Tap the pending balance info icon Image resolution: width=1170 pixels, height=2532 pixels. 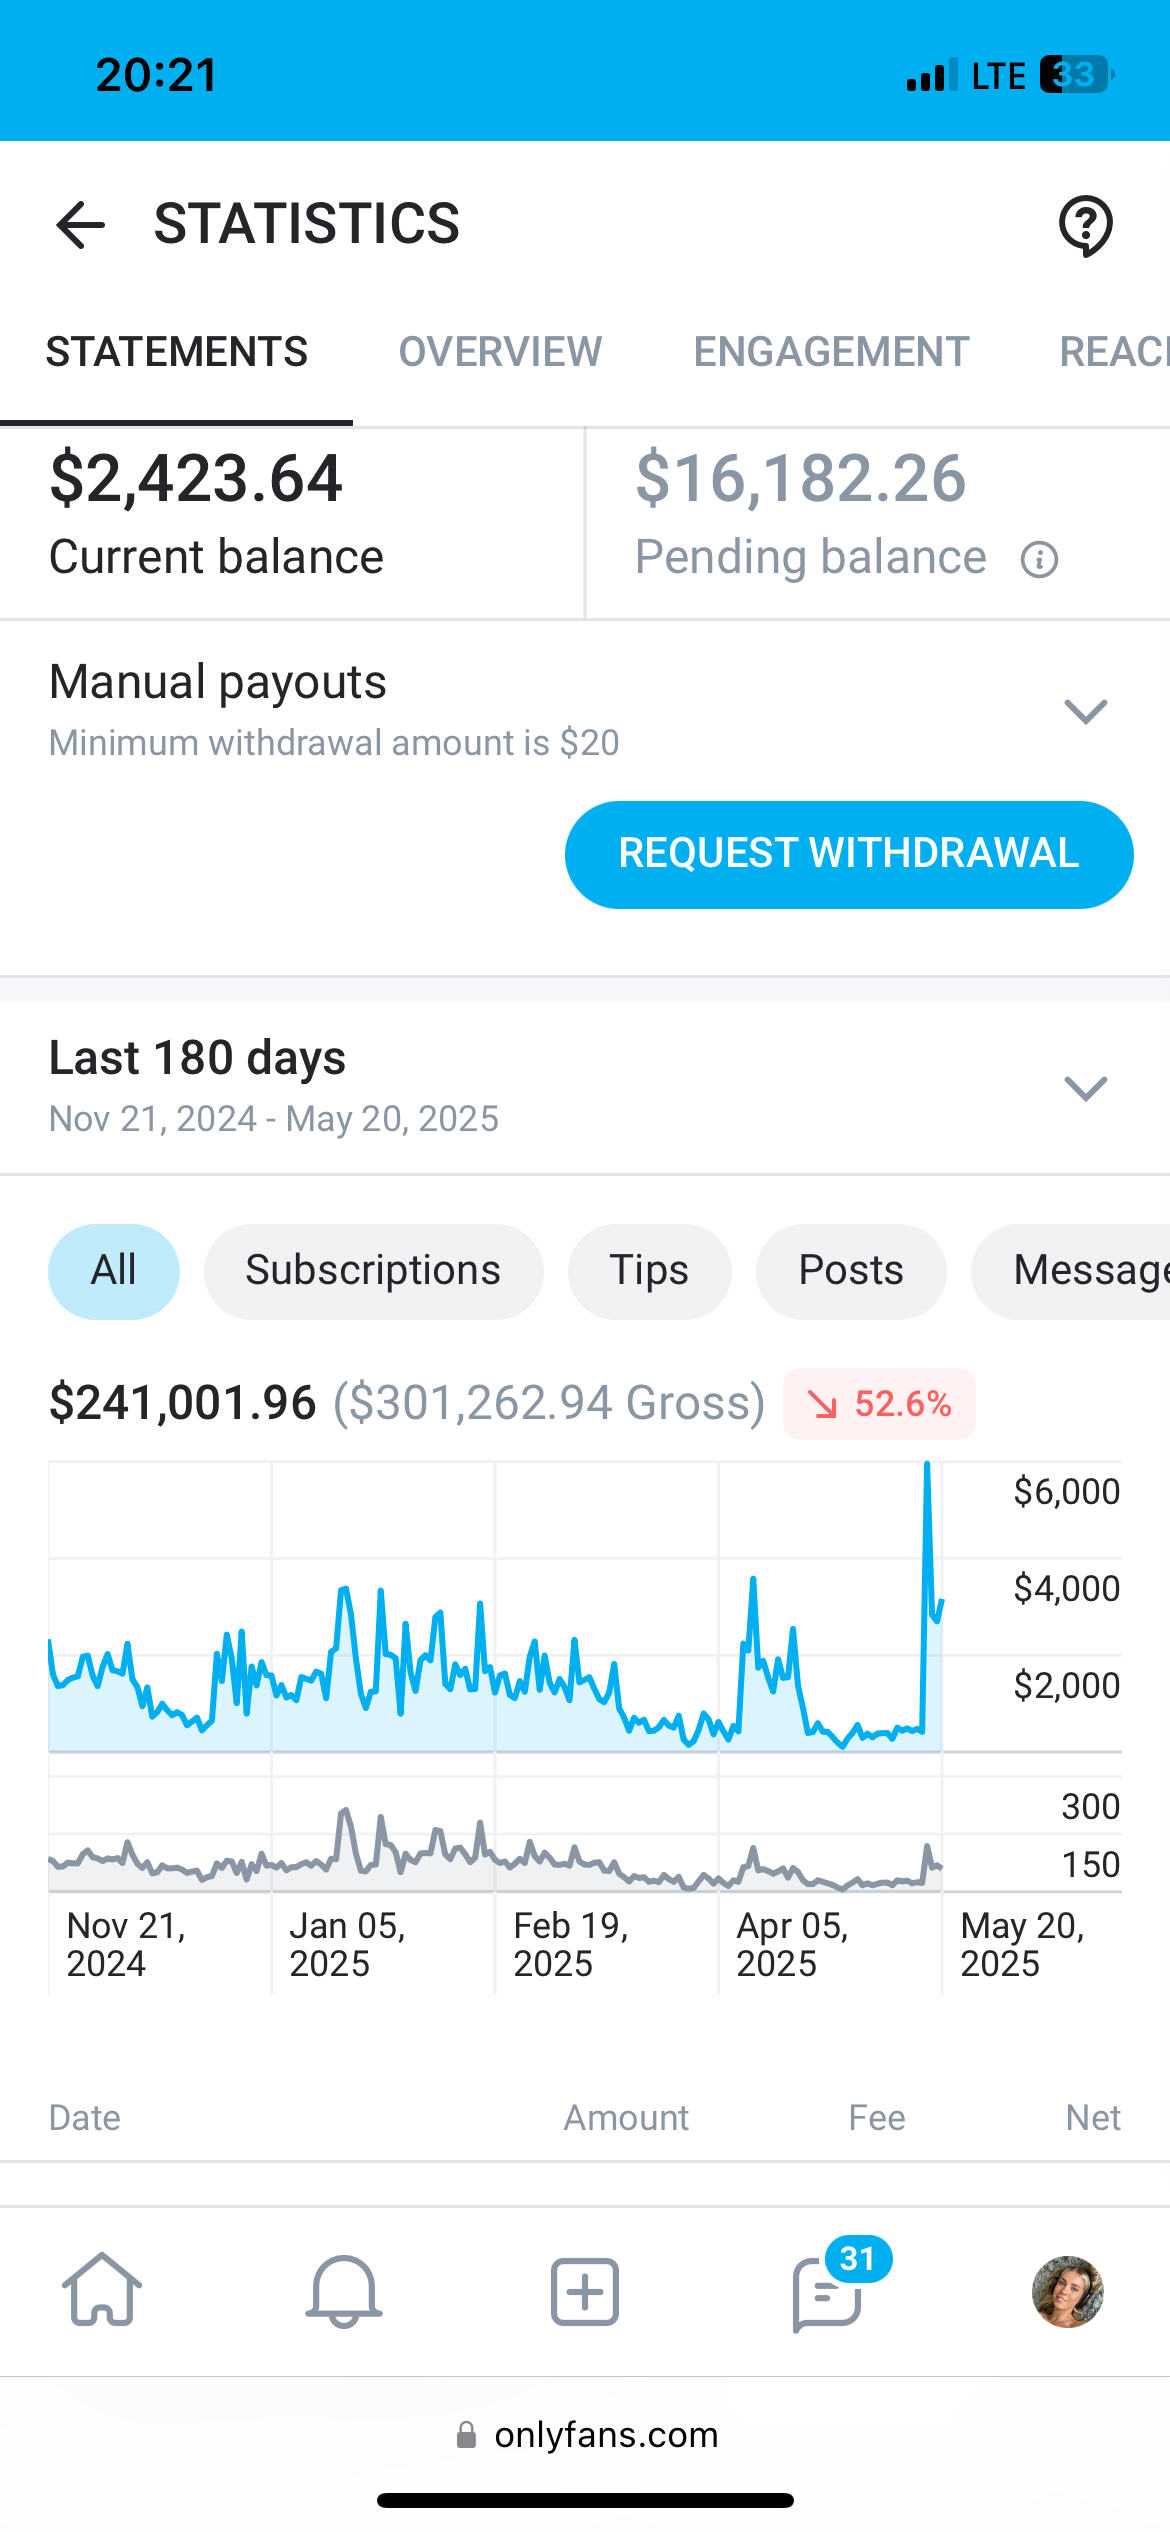1039,560
